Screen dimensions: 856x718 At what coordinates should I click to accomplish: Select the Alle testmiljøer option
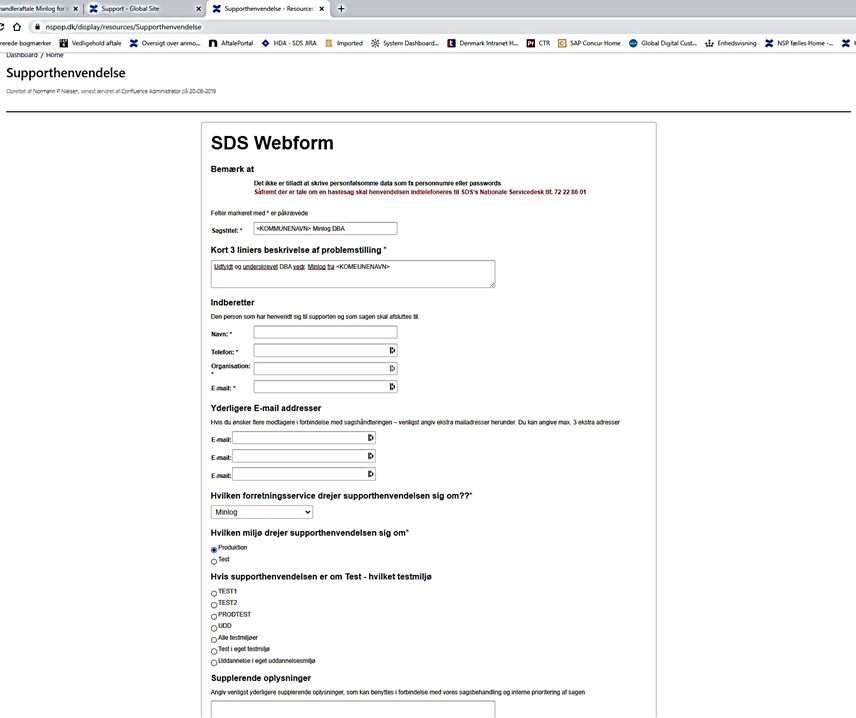pyautogui.click(x=214, y=639)
